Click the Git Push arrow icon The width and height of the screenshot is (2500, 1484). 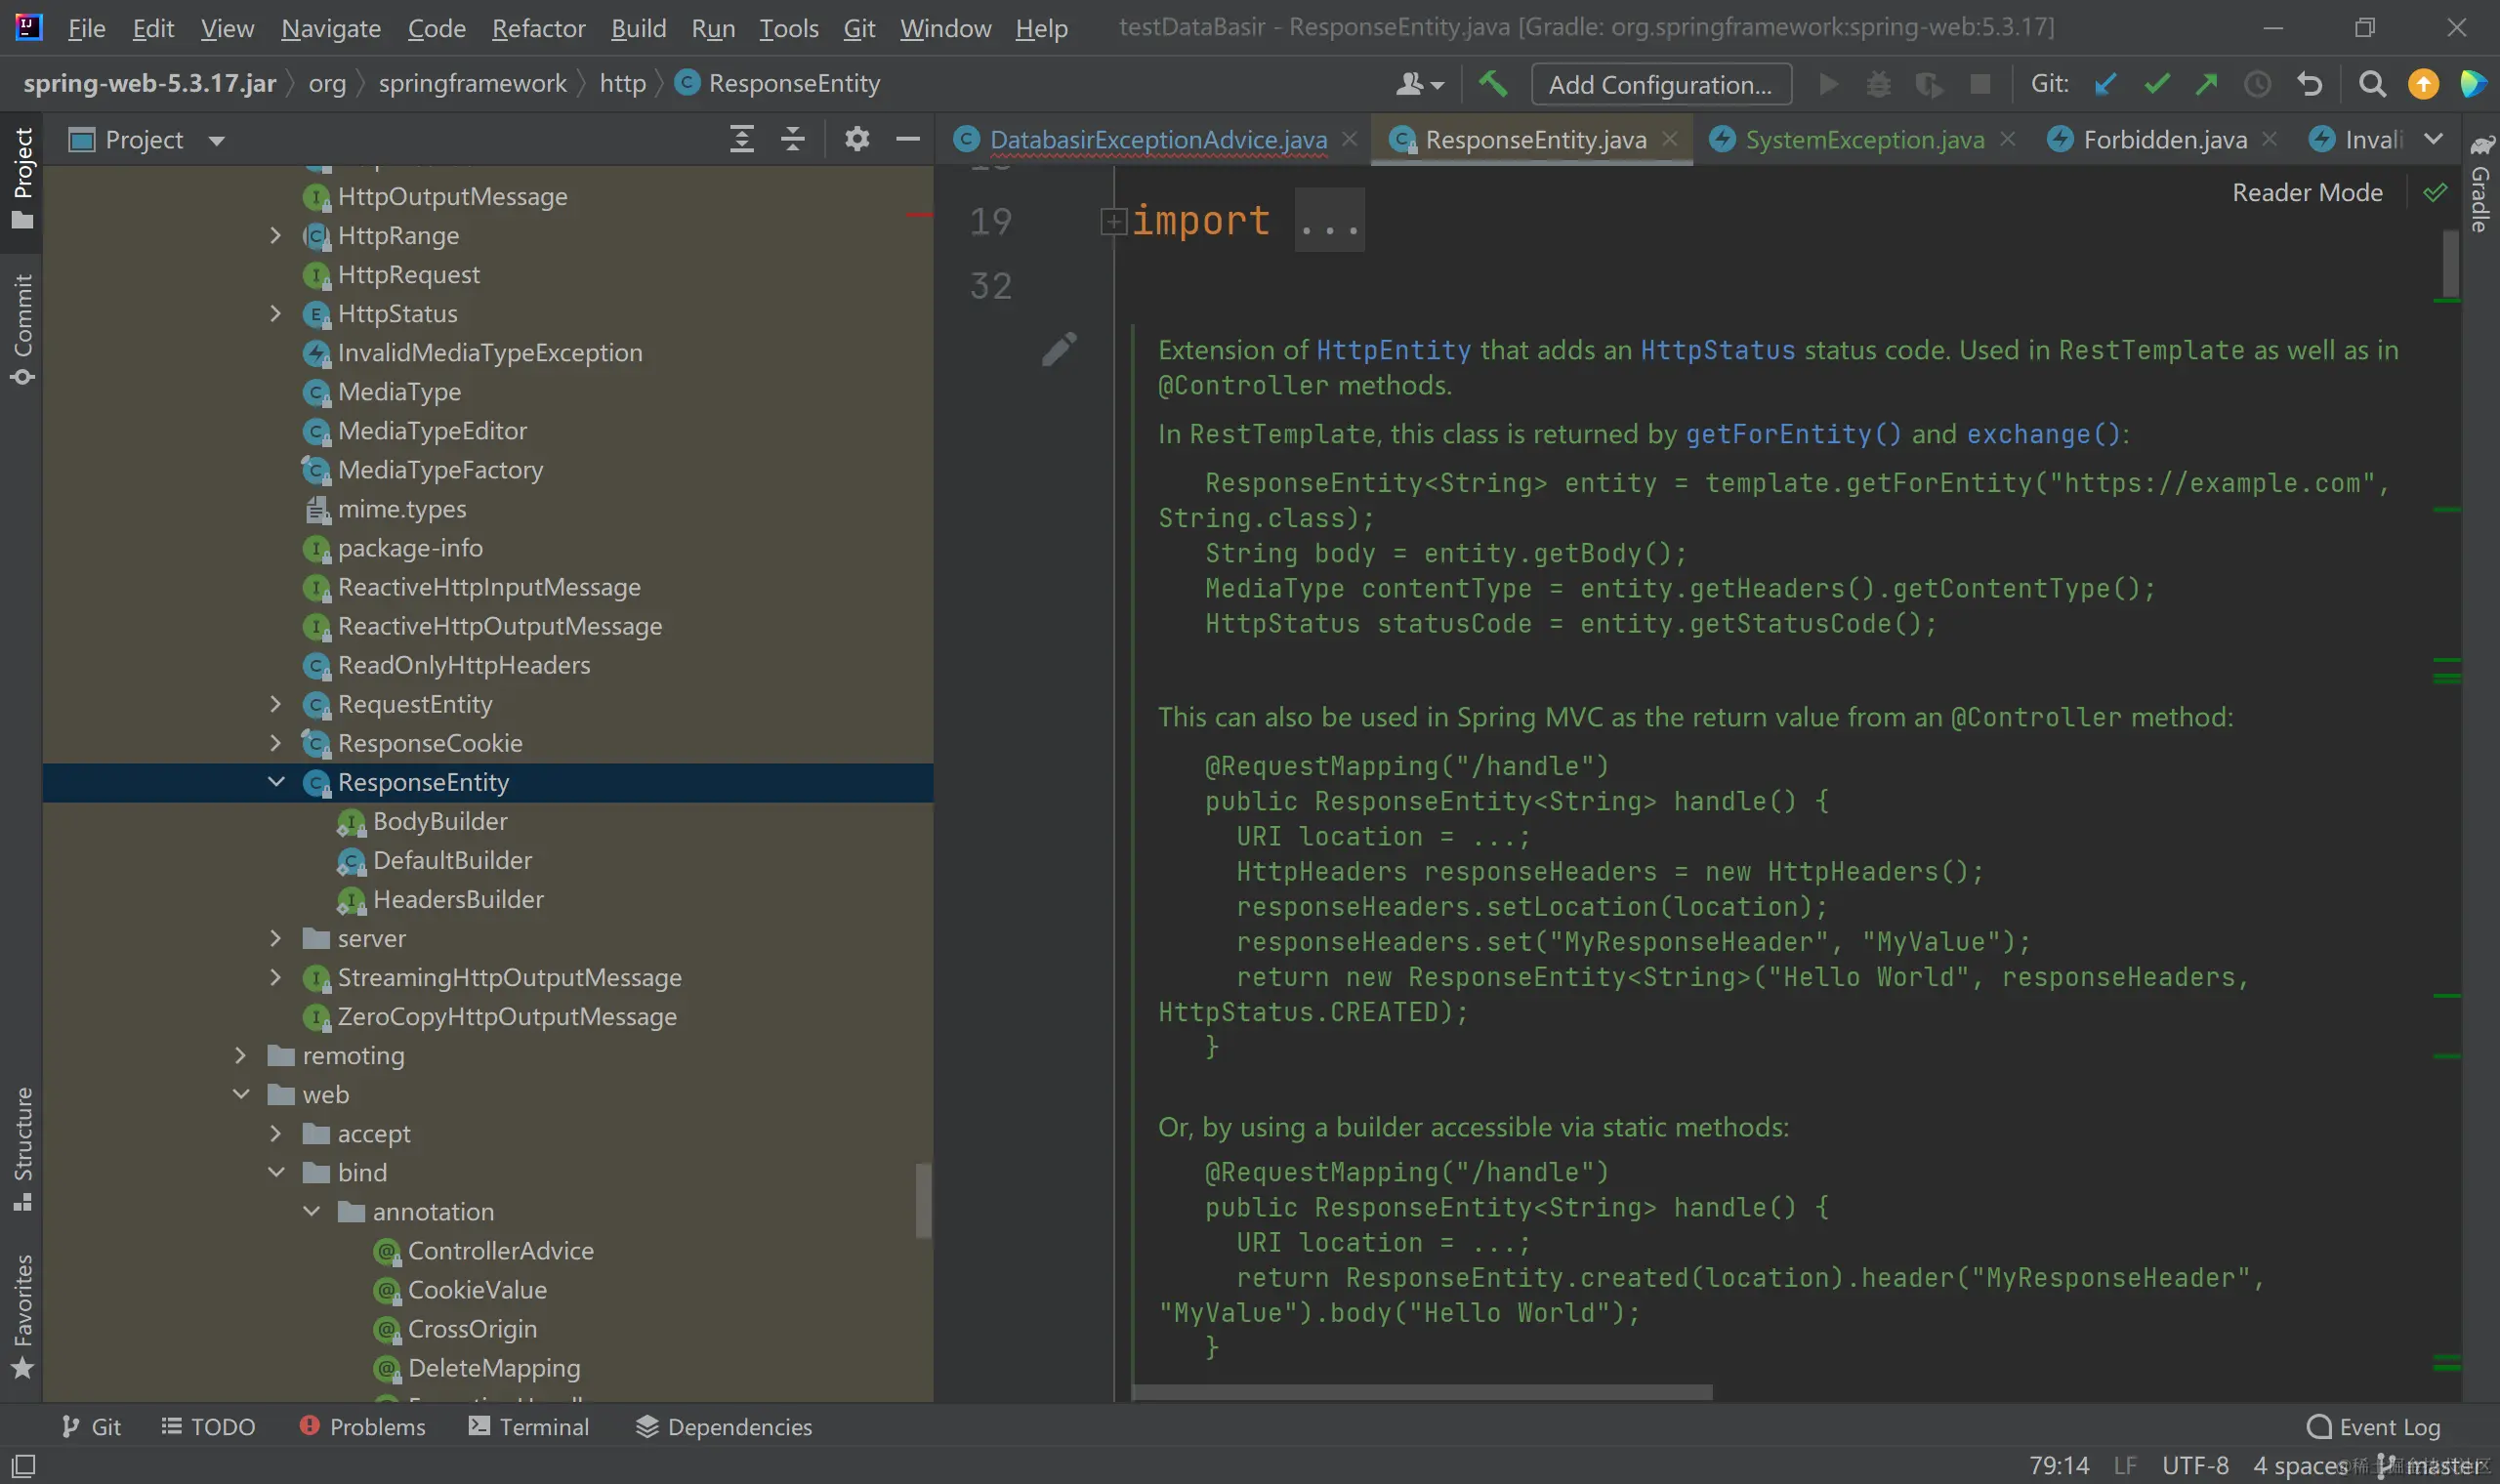click(x=2207, y=84)
